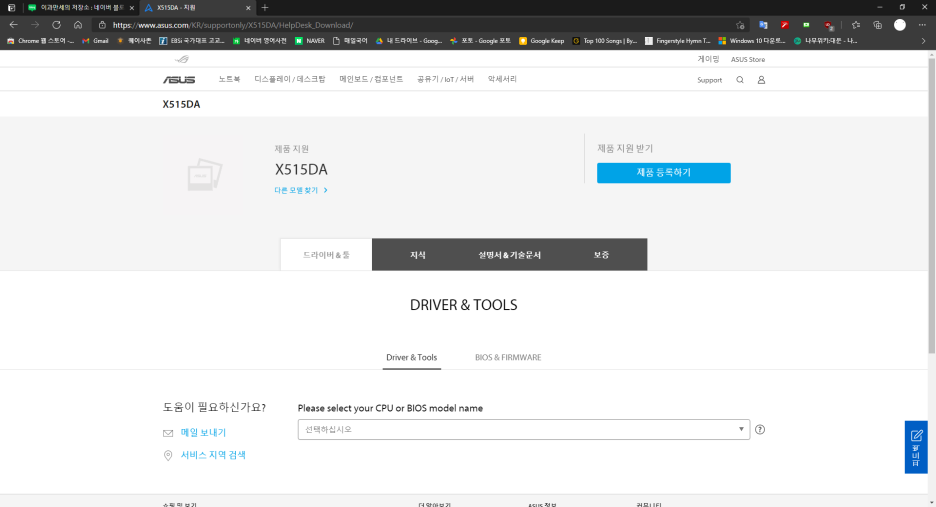Open the Gmail bookmark
This screenshot has height=507, width=936.
pos(96,41)
